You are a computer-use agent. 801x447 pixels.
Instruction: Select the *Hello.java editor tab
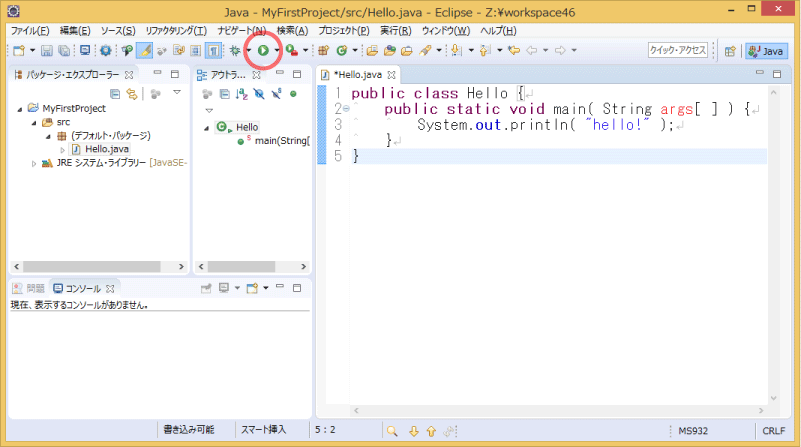tap(358, 75)
